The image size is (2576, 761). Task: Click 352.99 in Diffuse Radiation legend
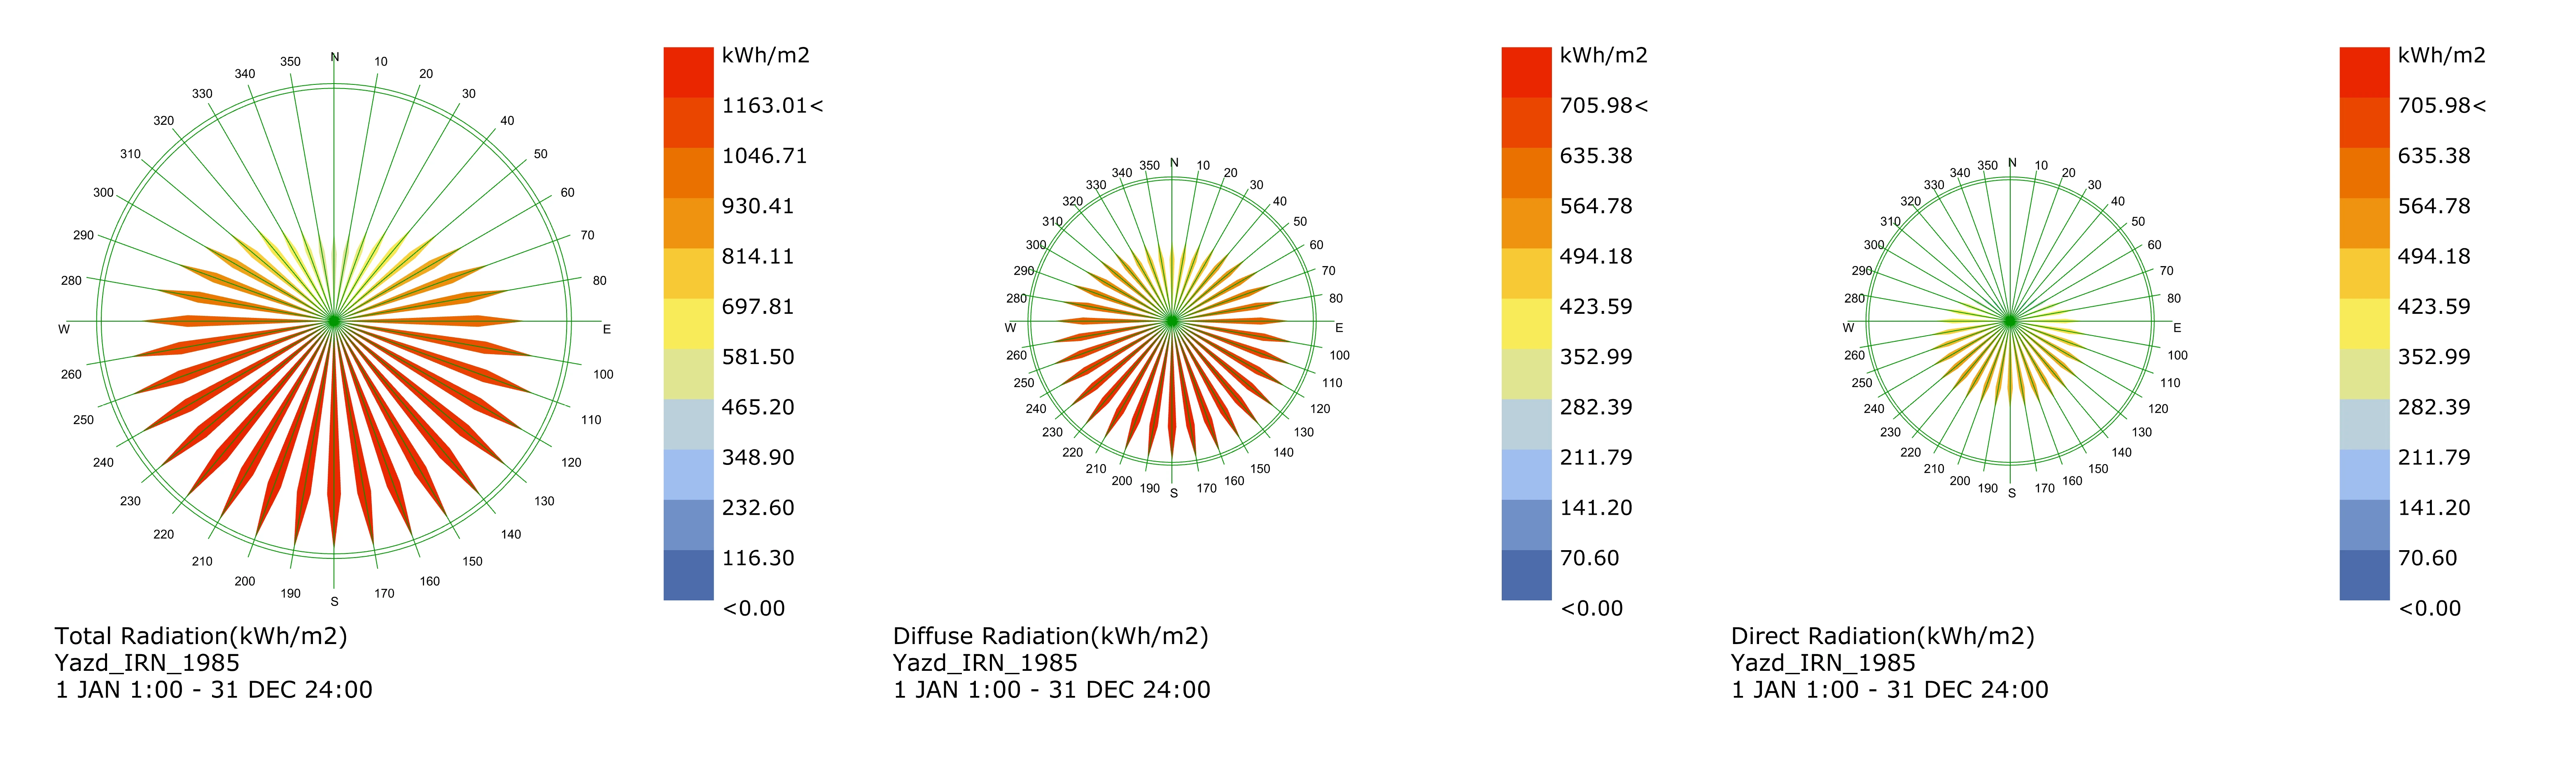[1596, 357]
